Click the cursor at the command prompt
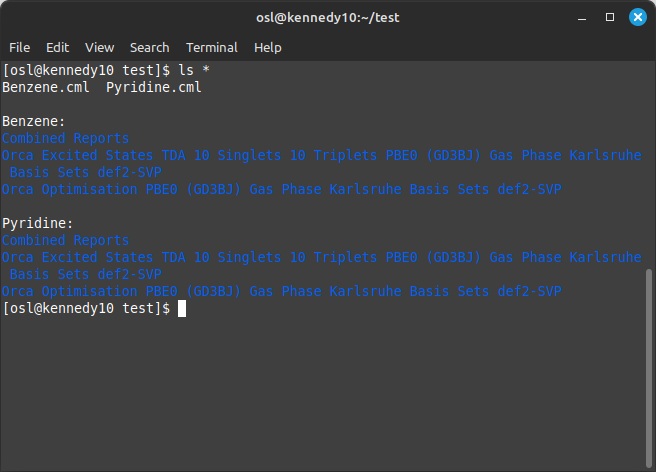The height and width of the screenshot is (472, 656). pyautogui.click(x=182, y=308)
